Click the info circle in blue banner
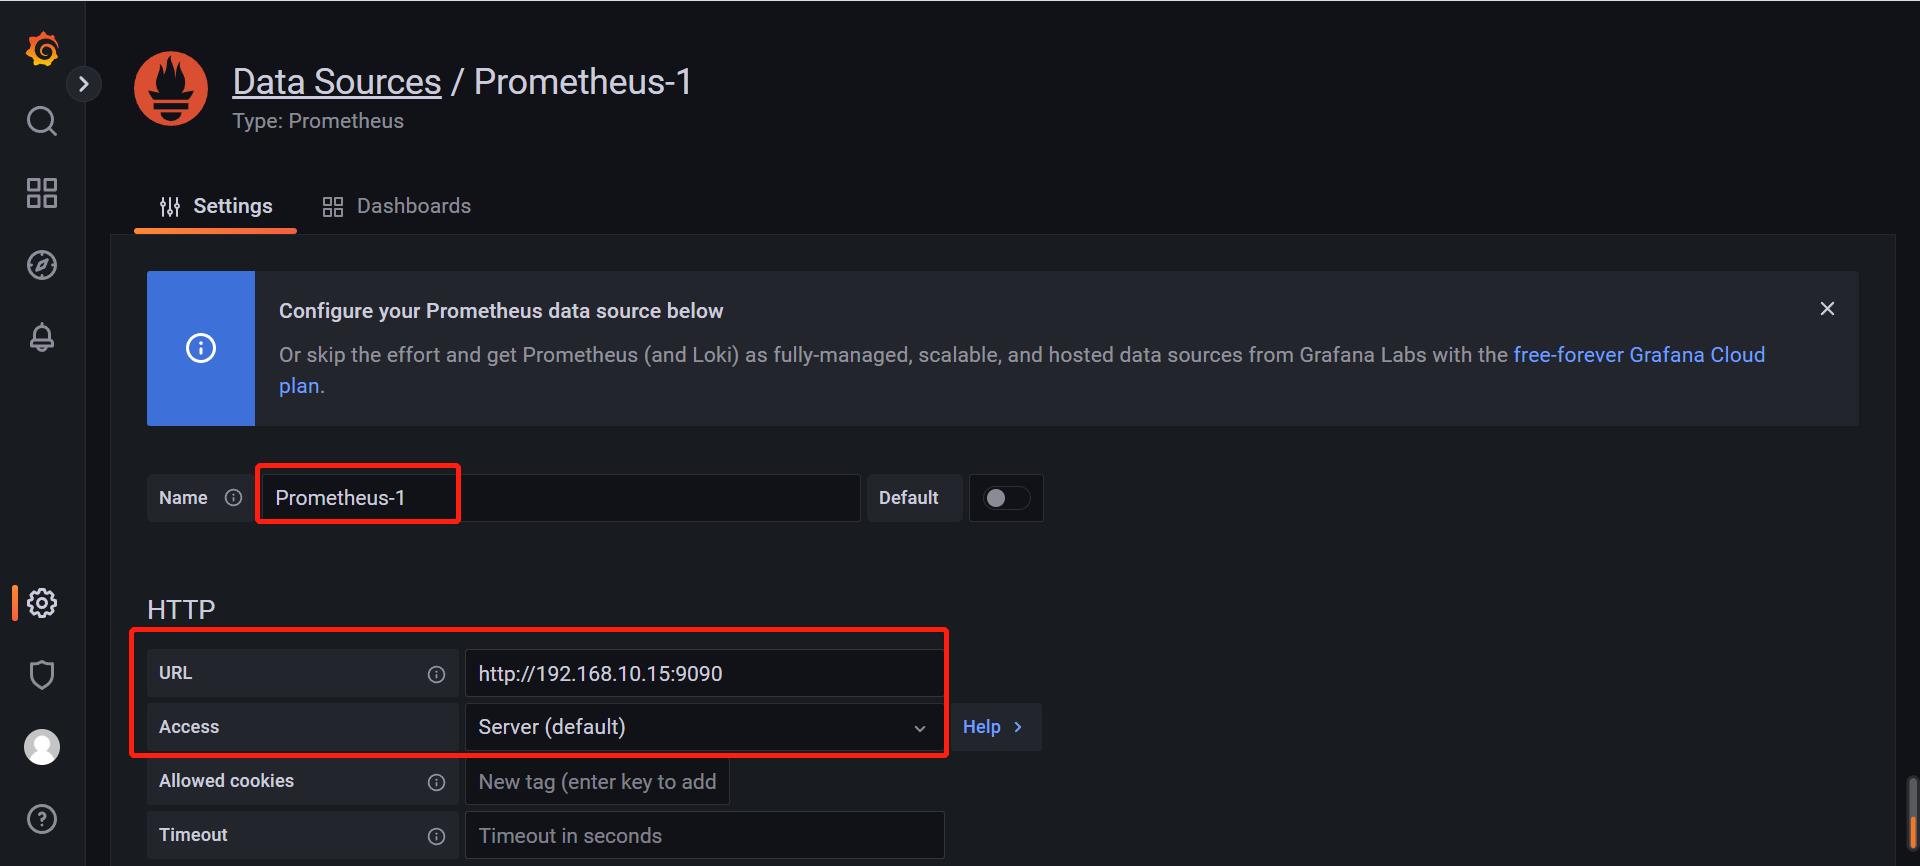This screenshot has width=1920, height=866. 201,348
